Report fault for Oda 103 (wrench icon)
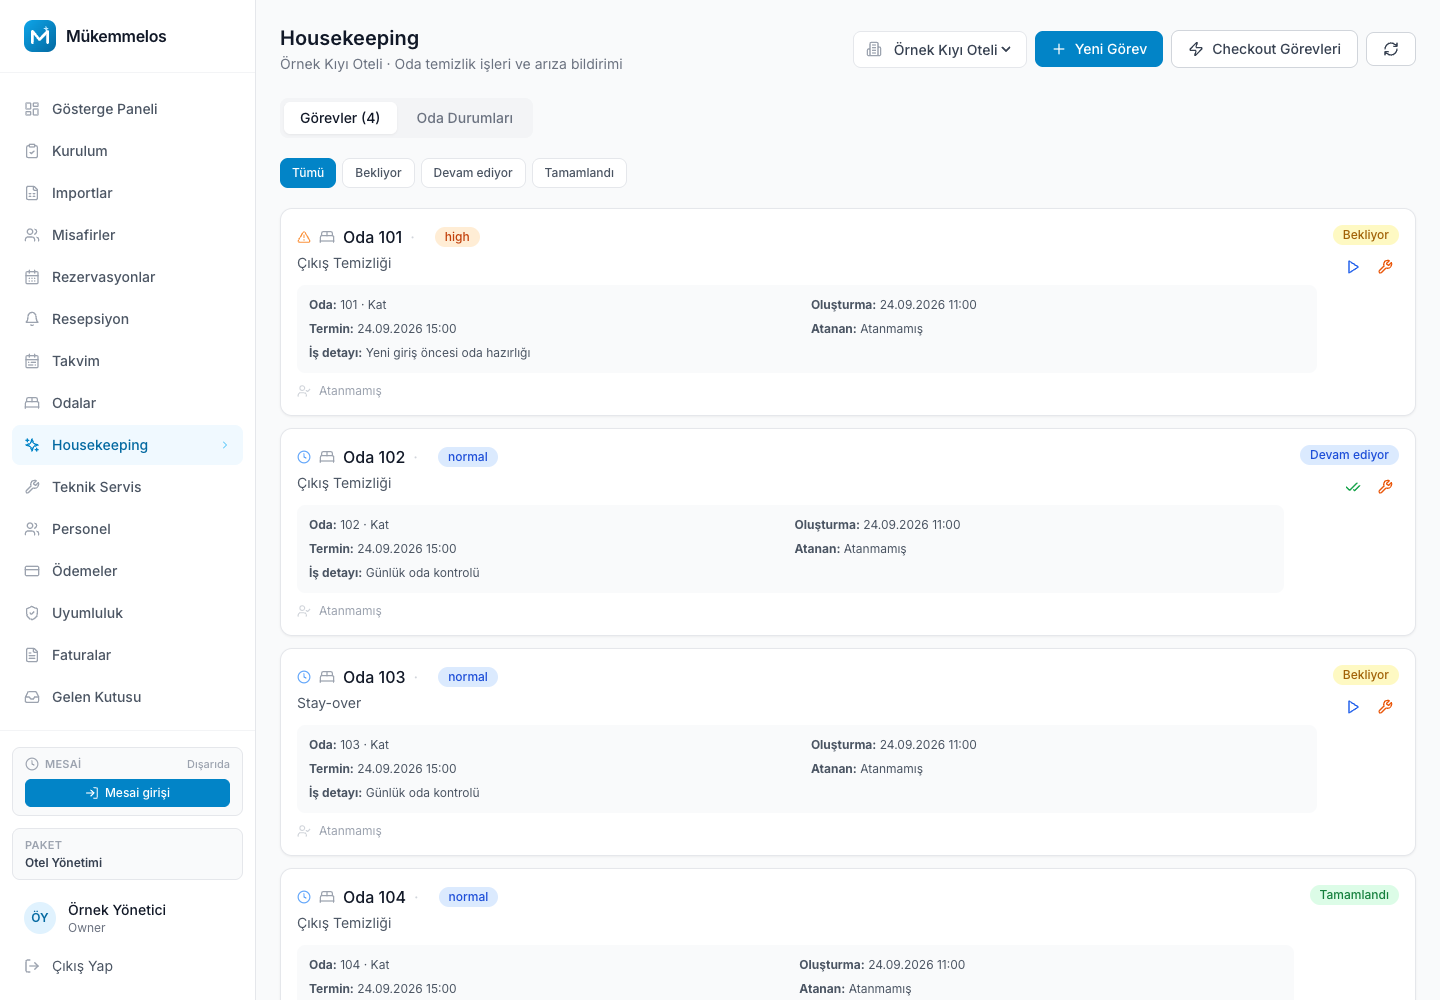The image size is (1440, 1000). 1385,707
